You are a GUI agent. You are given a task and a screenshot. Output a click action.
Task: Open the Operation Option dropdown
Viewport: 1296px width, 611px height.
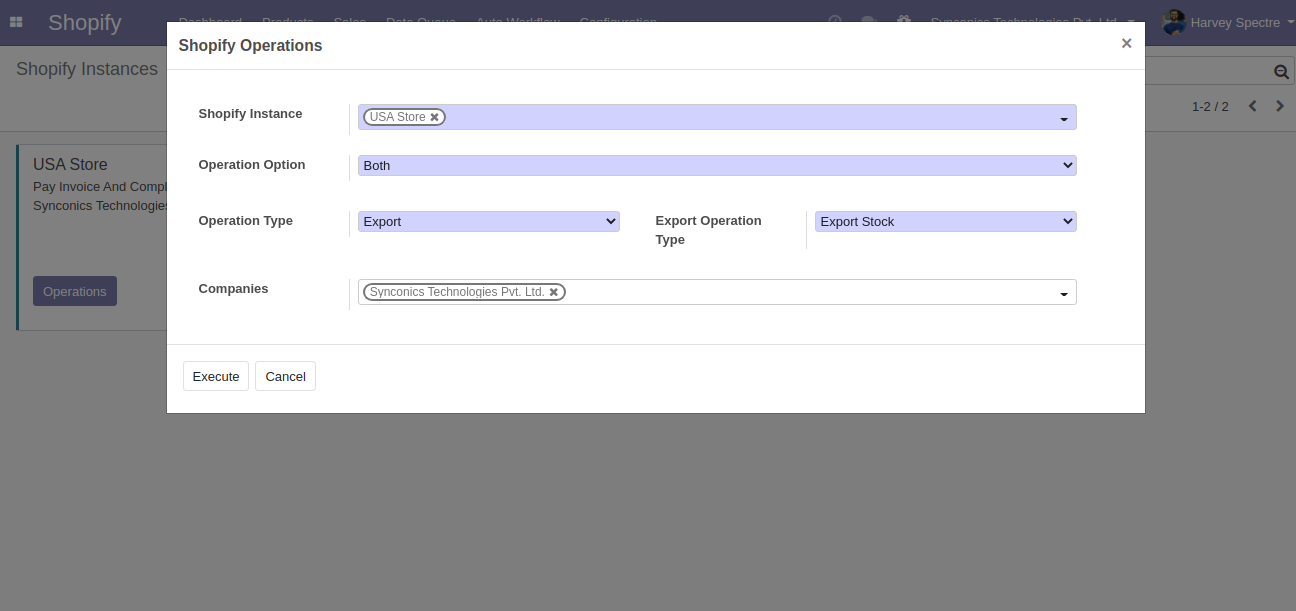click(716, 166)
